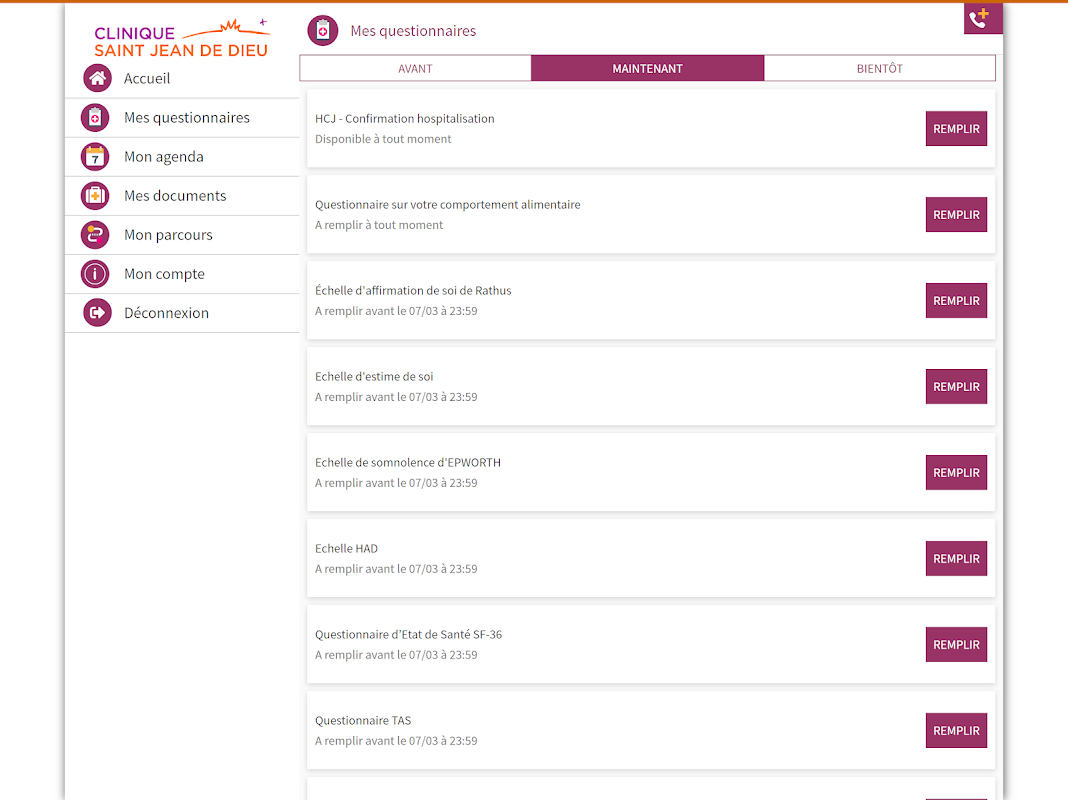Click REMPLIR for Echelle de somnolence d'EPWORTH
The width and height of the screenshot is (1068, 800).
tap(956, 473)
